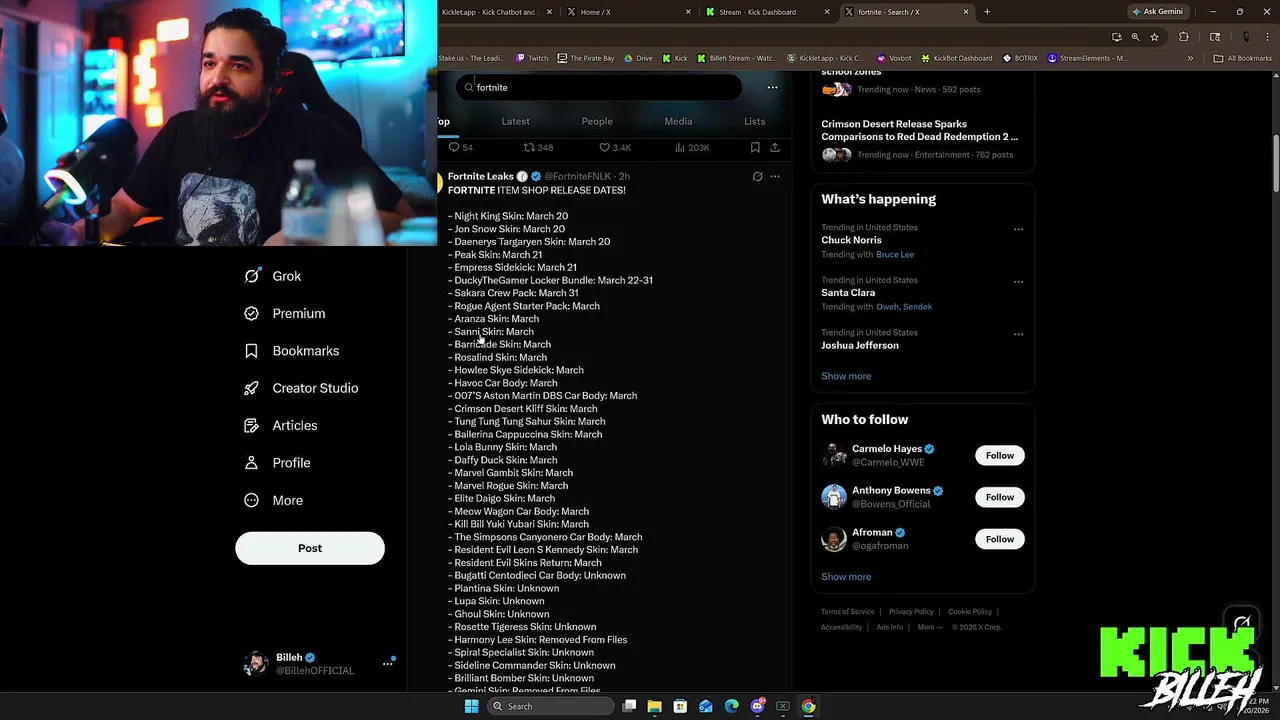Click the Windows taskbar Search box
Viewport: 1280px width, 720px height.
coord(550,706)
